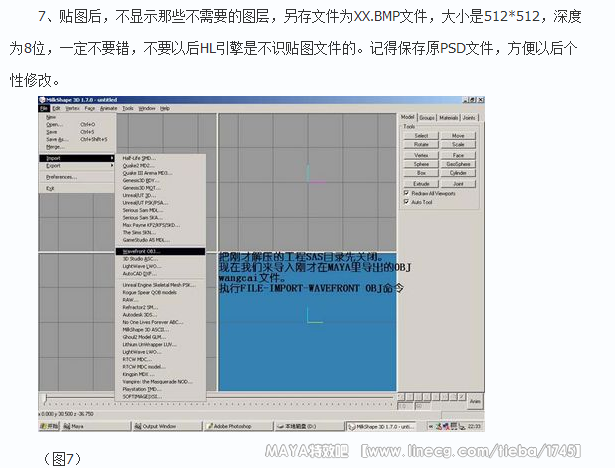Viewport: 615px width, 468px height.
Task: Expand the Export submenu
Action: (x=77, y=166)
